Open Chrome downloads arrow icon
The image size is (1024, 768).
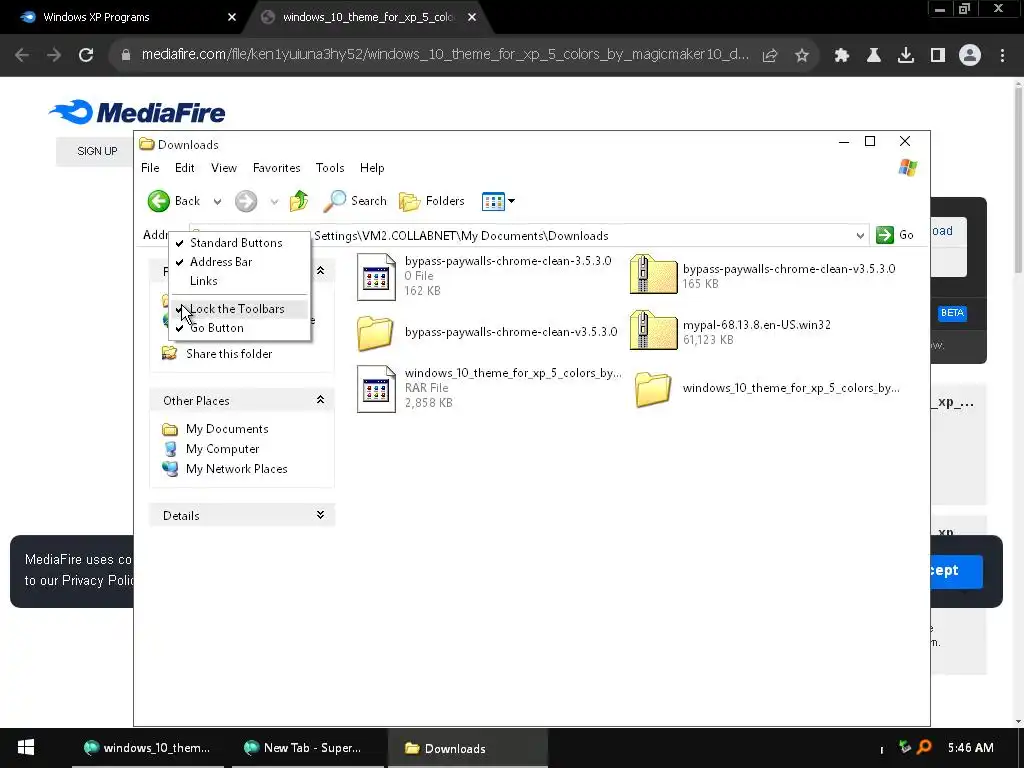click(905, 56)
